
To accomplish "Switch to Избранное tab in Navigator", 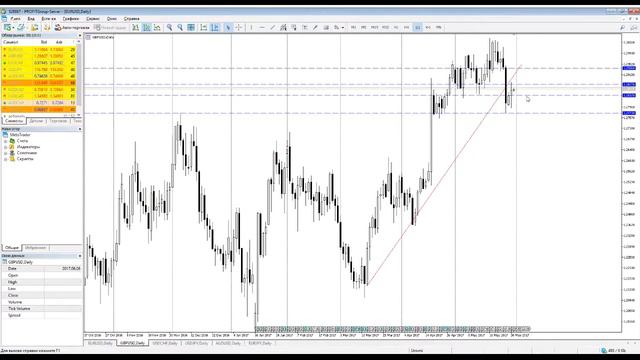I will click(x=36, y=248).
